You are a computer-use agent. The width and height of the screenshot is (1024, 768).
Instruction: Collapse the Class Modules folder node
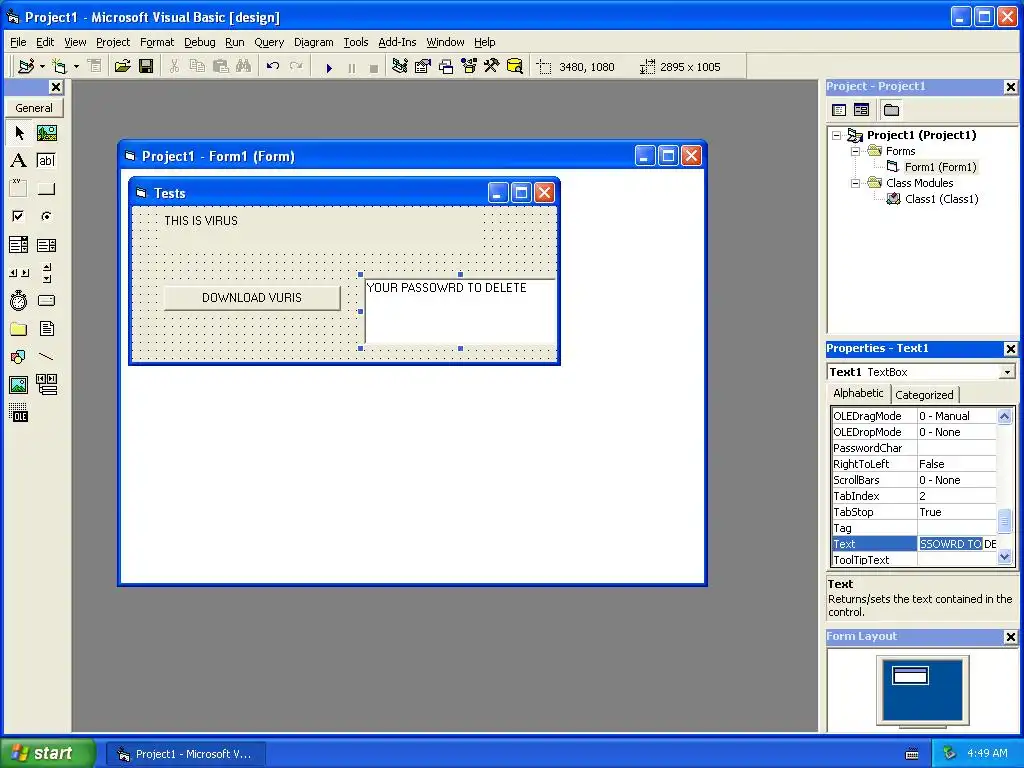pos(856,184)
